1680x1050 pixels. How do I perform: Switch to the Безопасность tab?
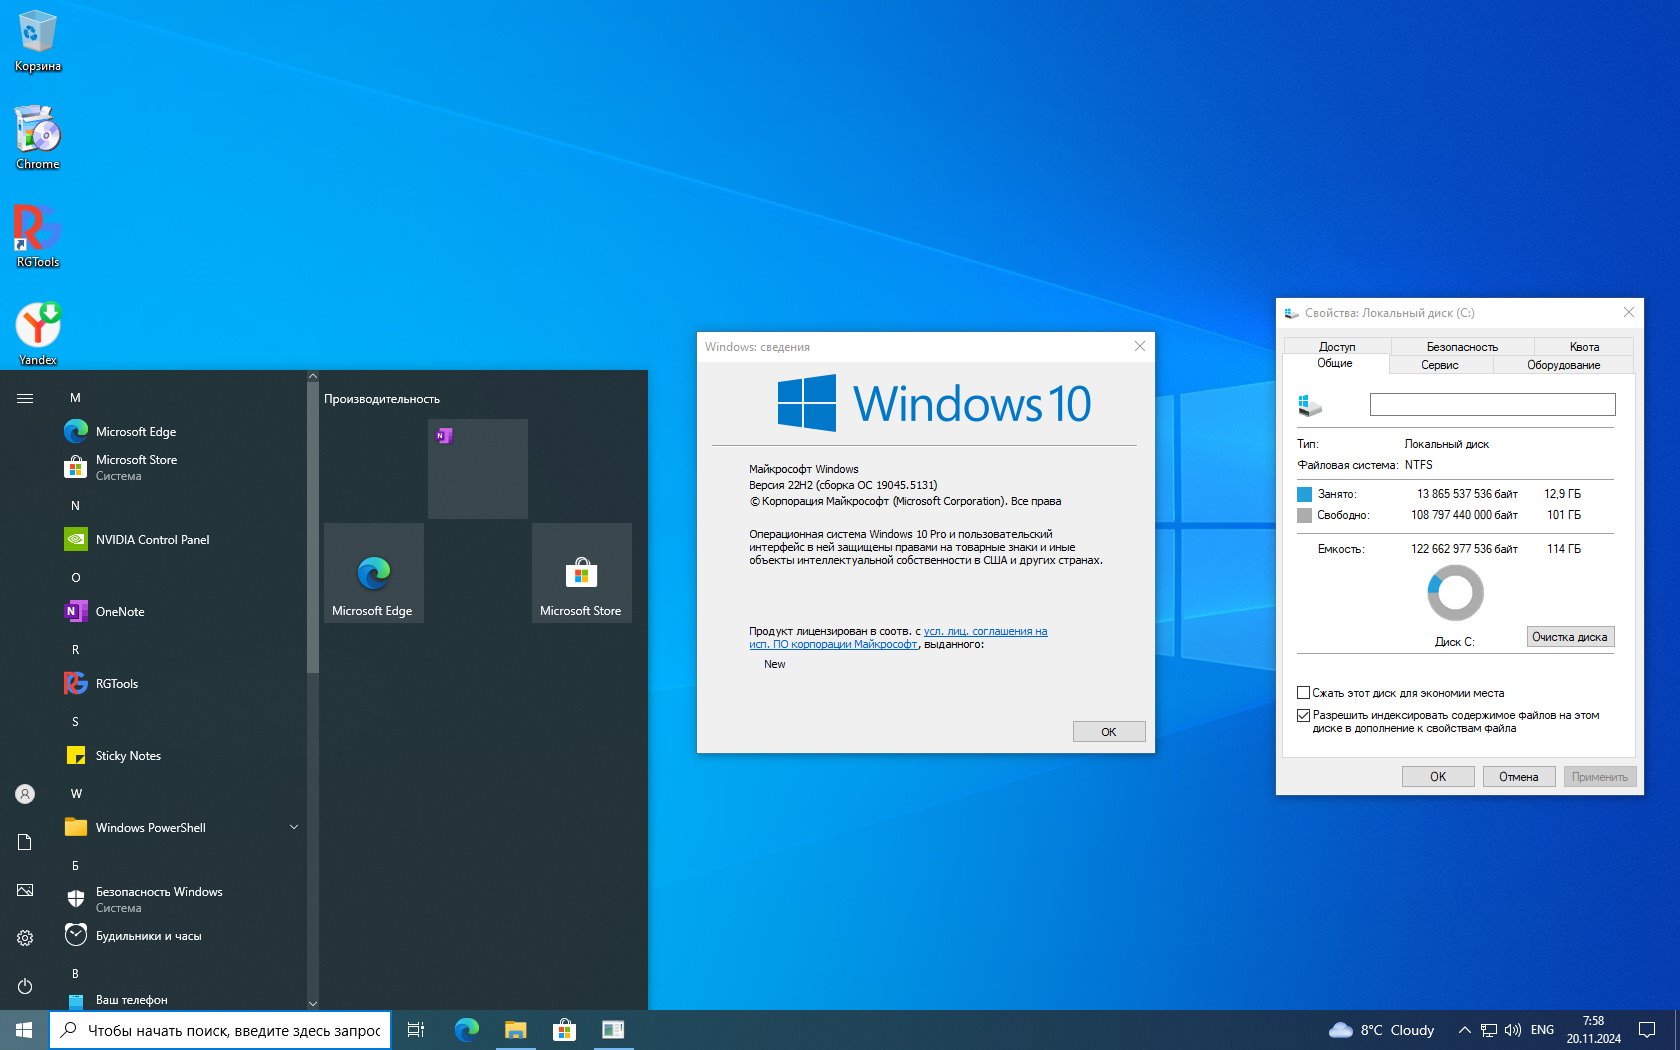coord(1461,347)
